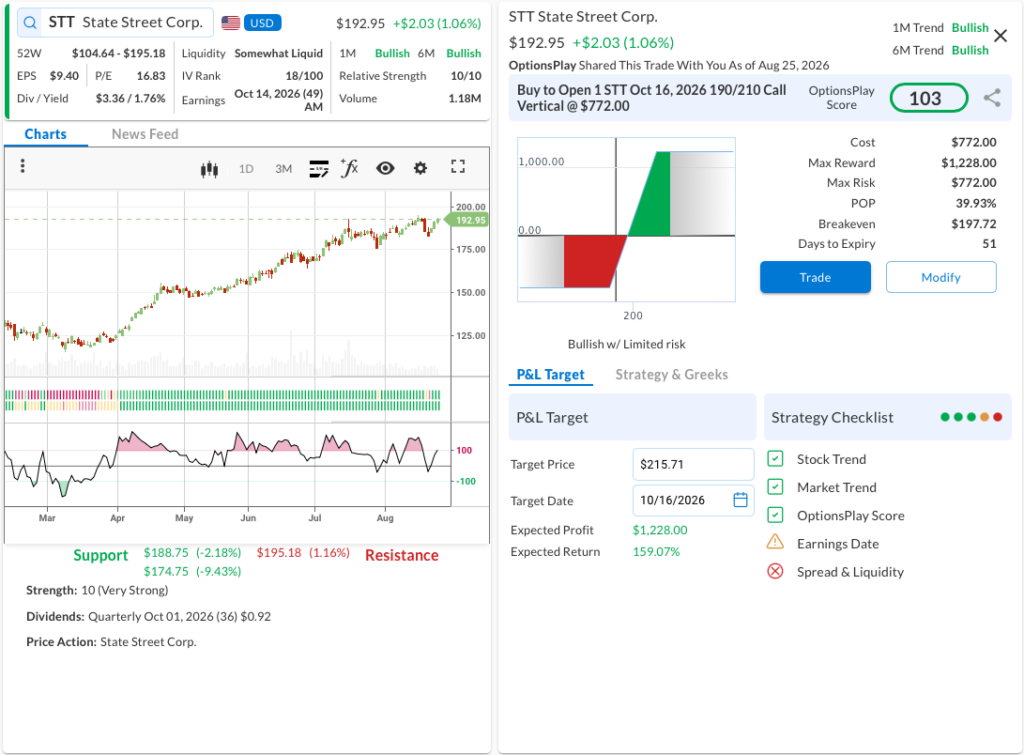
Task: Open the chart three-dot options menu
Action: pyautogui.click(x=23, y=166)
